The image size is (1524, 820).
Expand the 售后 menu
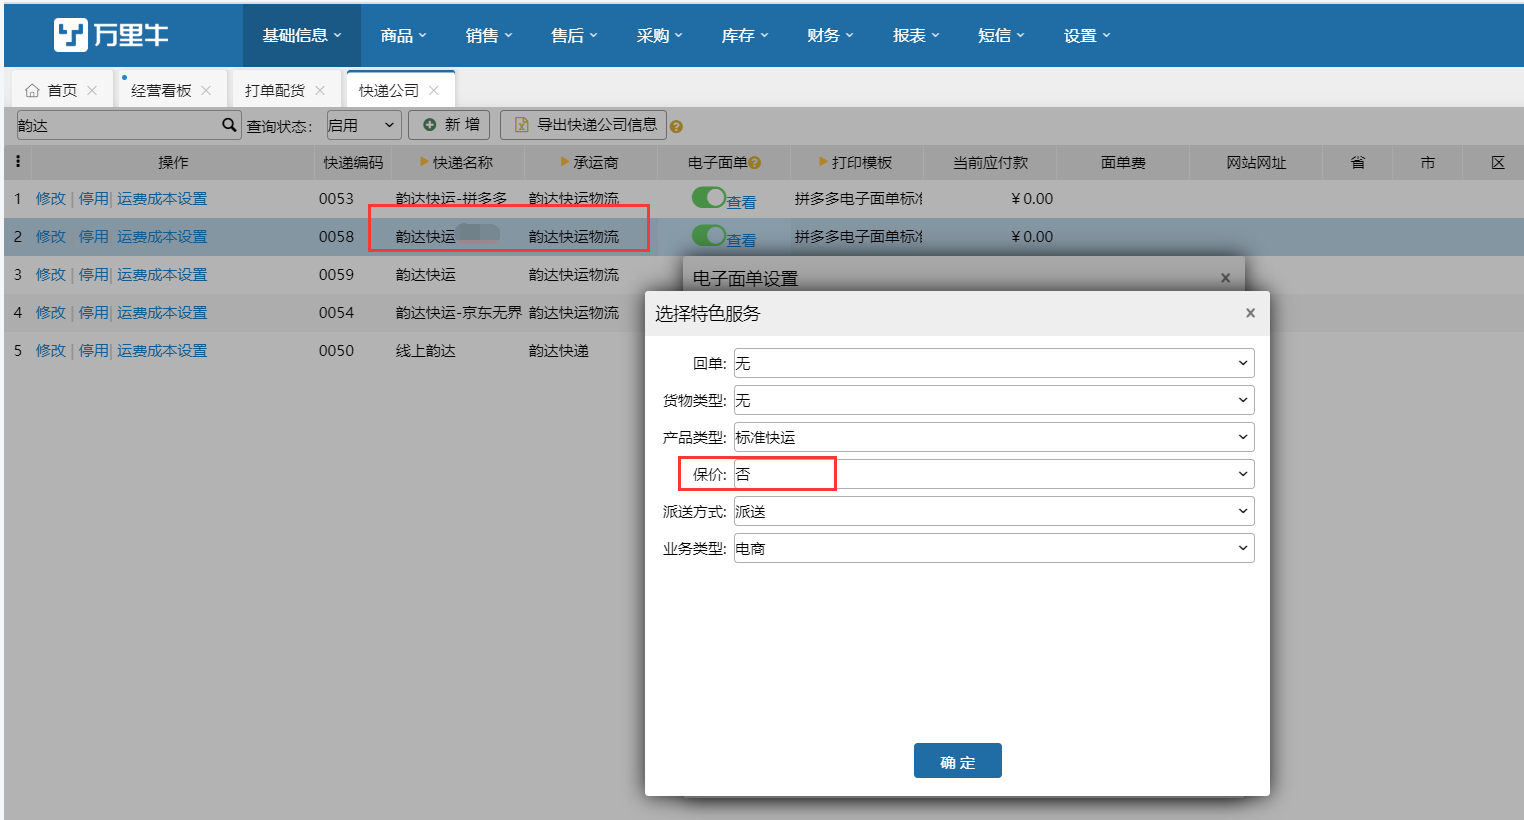[574, 35]
